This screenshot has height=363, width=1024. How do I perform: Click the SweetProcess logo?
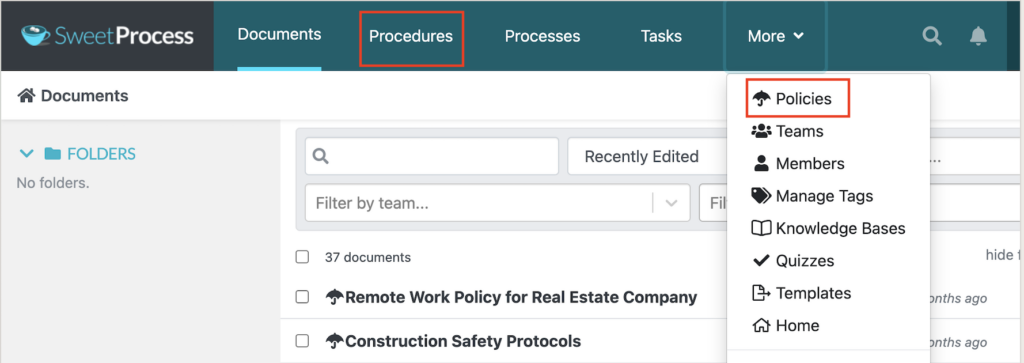(107, 36)
